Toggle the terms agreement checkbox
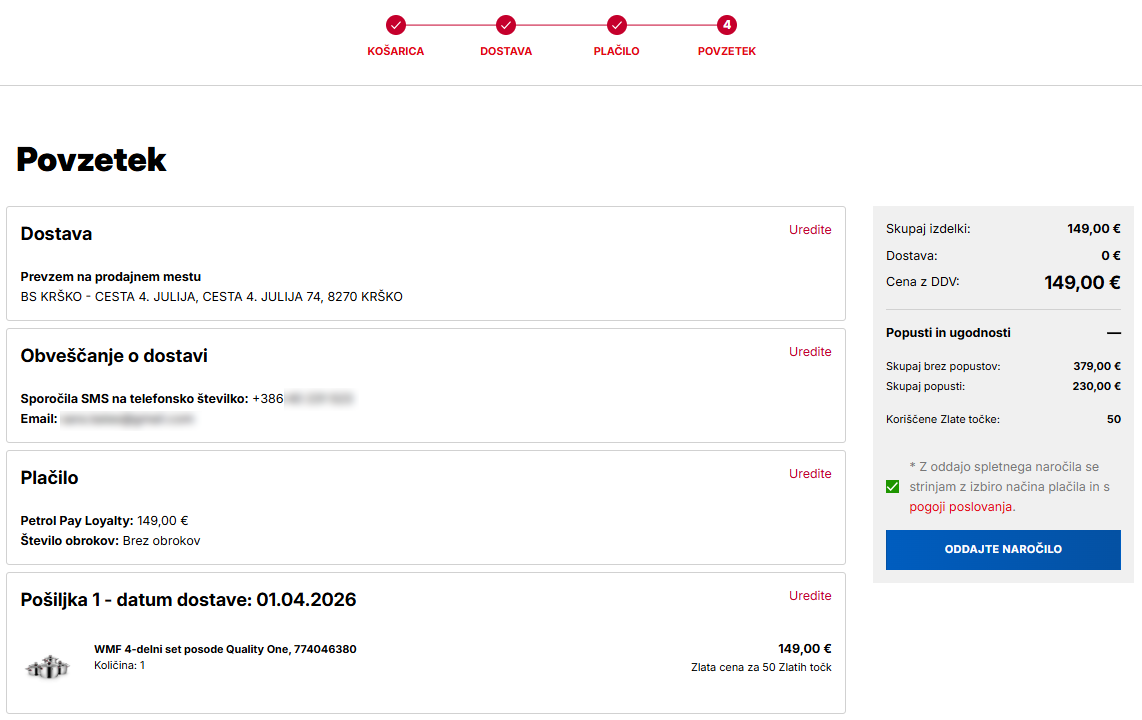The height and width of the screenshot is (720, 1142). tap(893, 487)
